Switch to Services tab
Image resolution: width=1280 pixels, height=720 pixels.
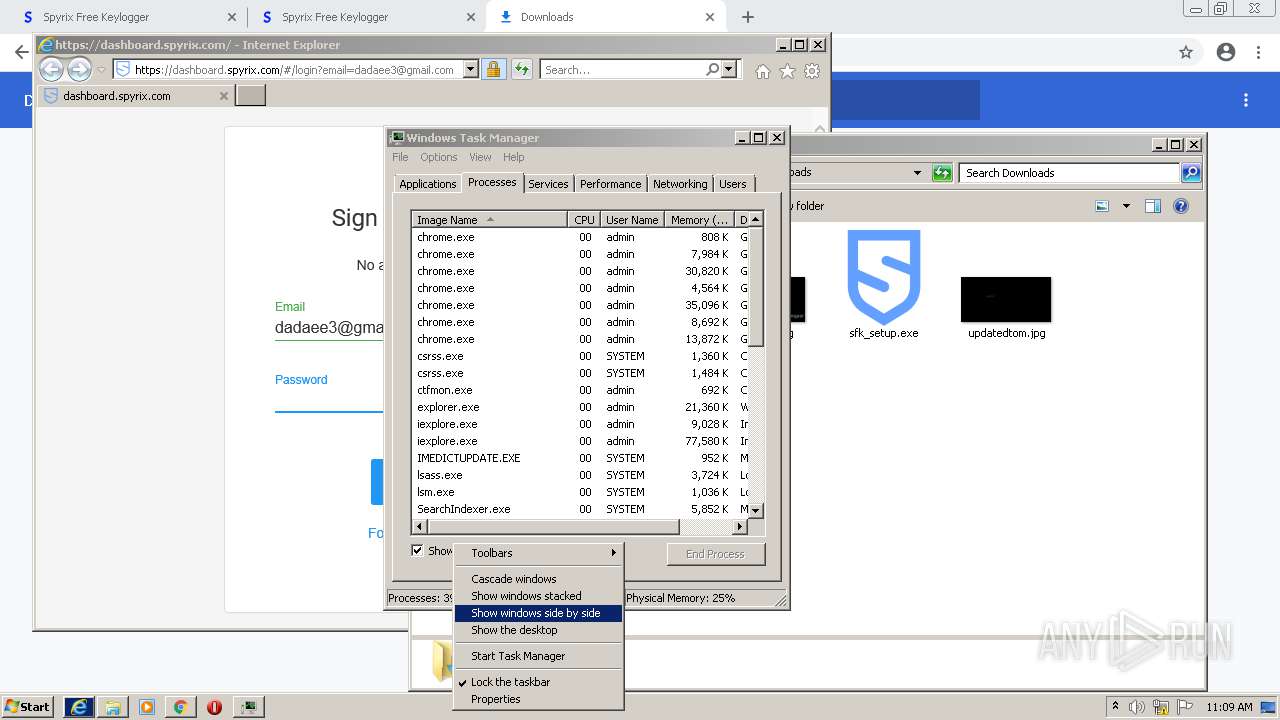point(548,184)
